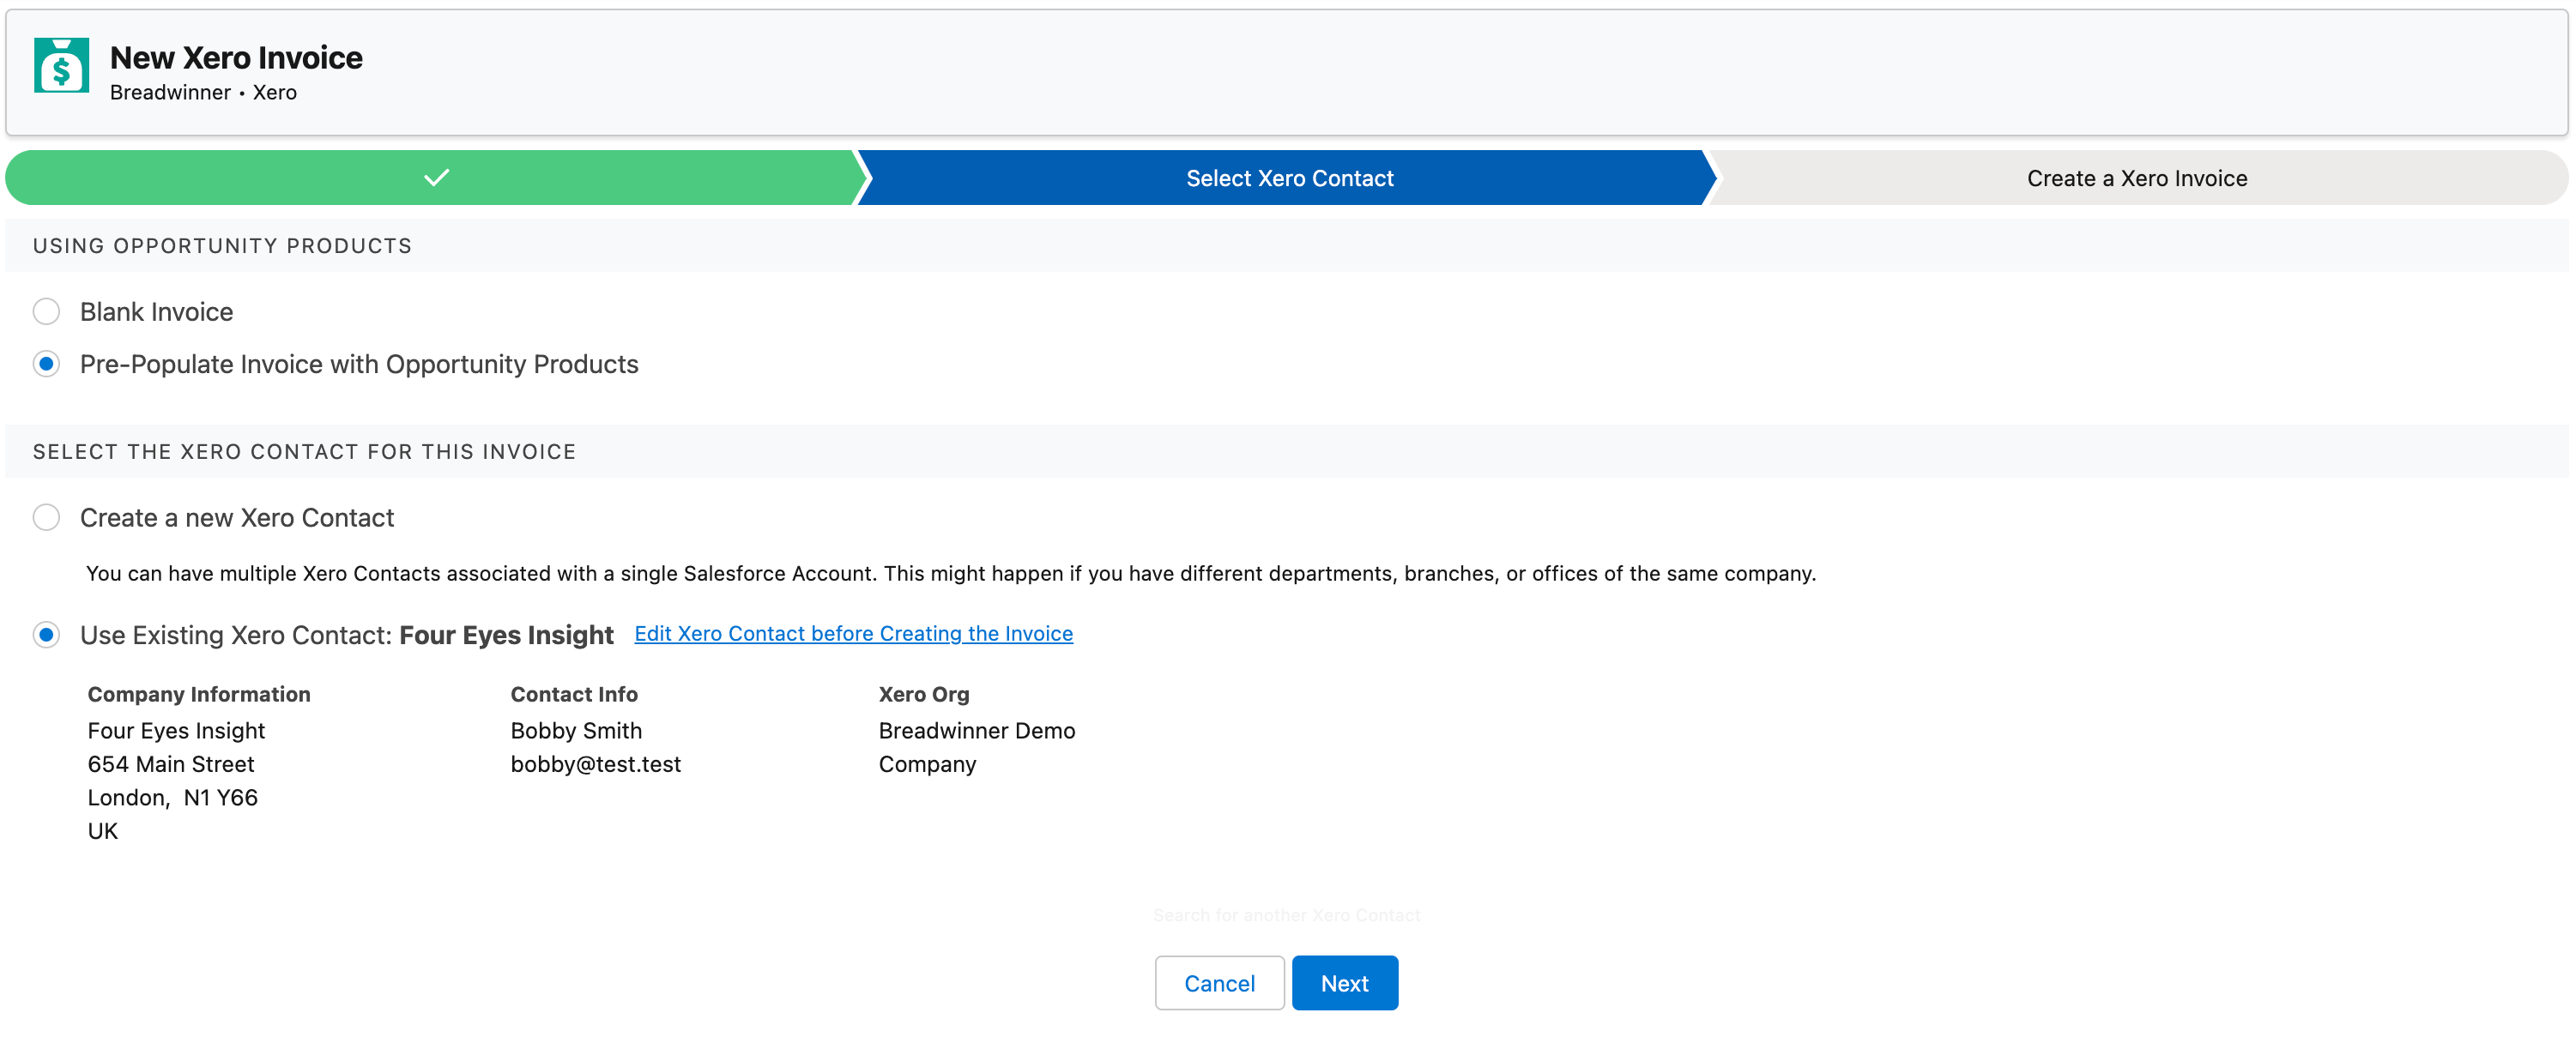The width and height of the screenshot is (2576, 1055).
Task: Choose Pre-Populate Invoice with Opportunity Products option
Action: [x=46, y=364]
